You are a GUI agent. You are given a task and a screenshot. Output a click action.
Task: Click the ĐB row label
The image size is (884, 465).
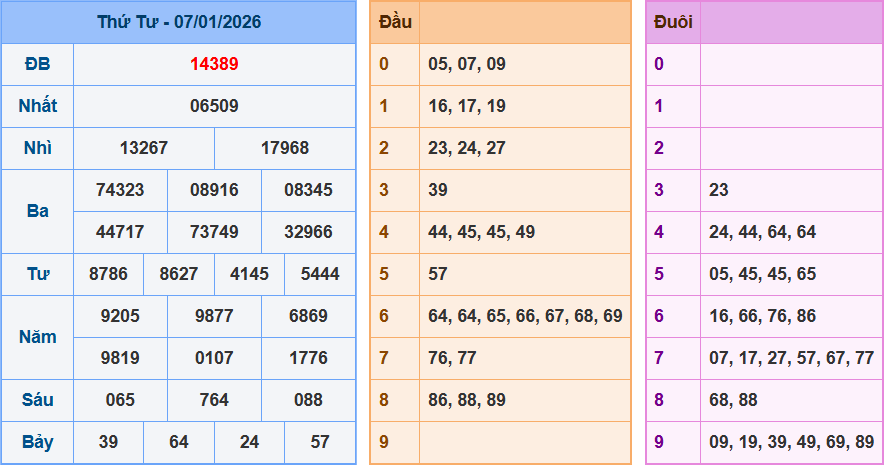tap(38, 64)
